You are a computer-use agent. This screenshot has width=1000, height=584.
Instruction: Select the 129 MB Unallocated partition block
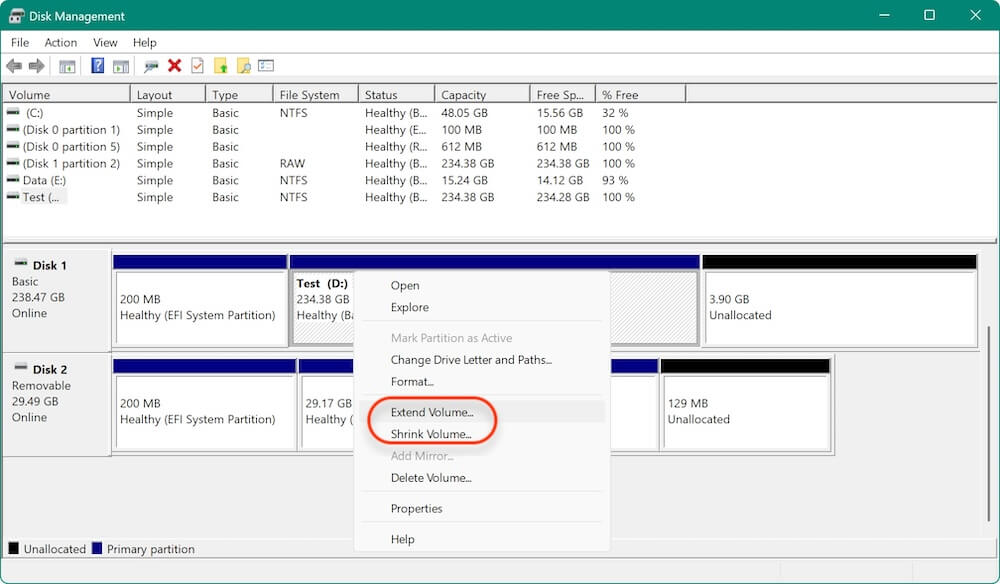[745, 410]
